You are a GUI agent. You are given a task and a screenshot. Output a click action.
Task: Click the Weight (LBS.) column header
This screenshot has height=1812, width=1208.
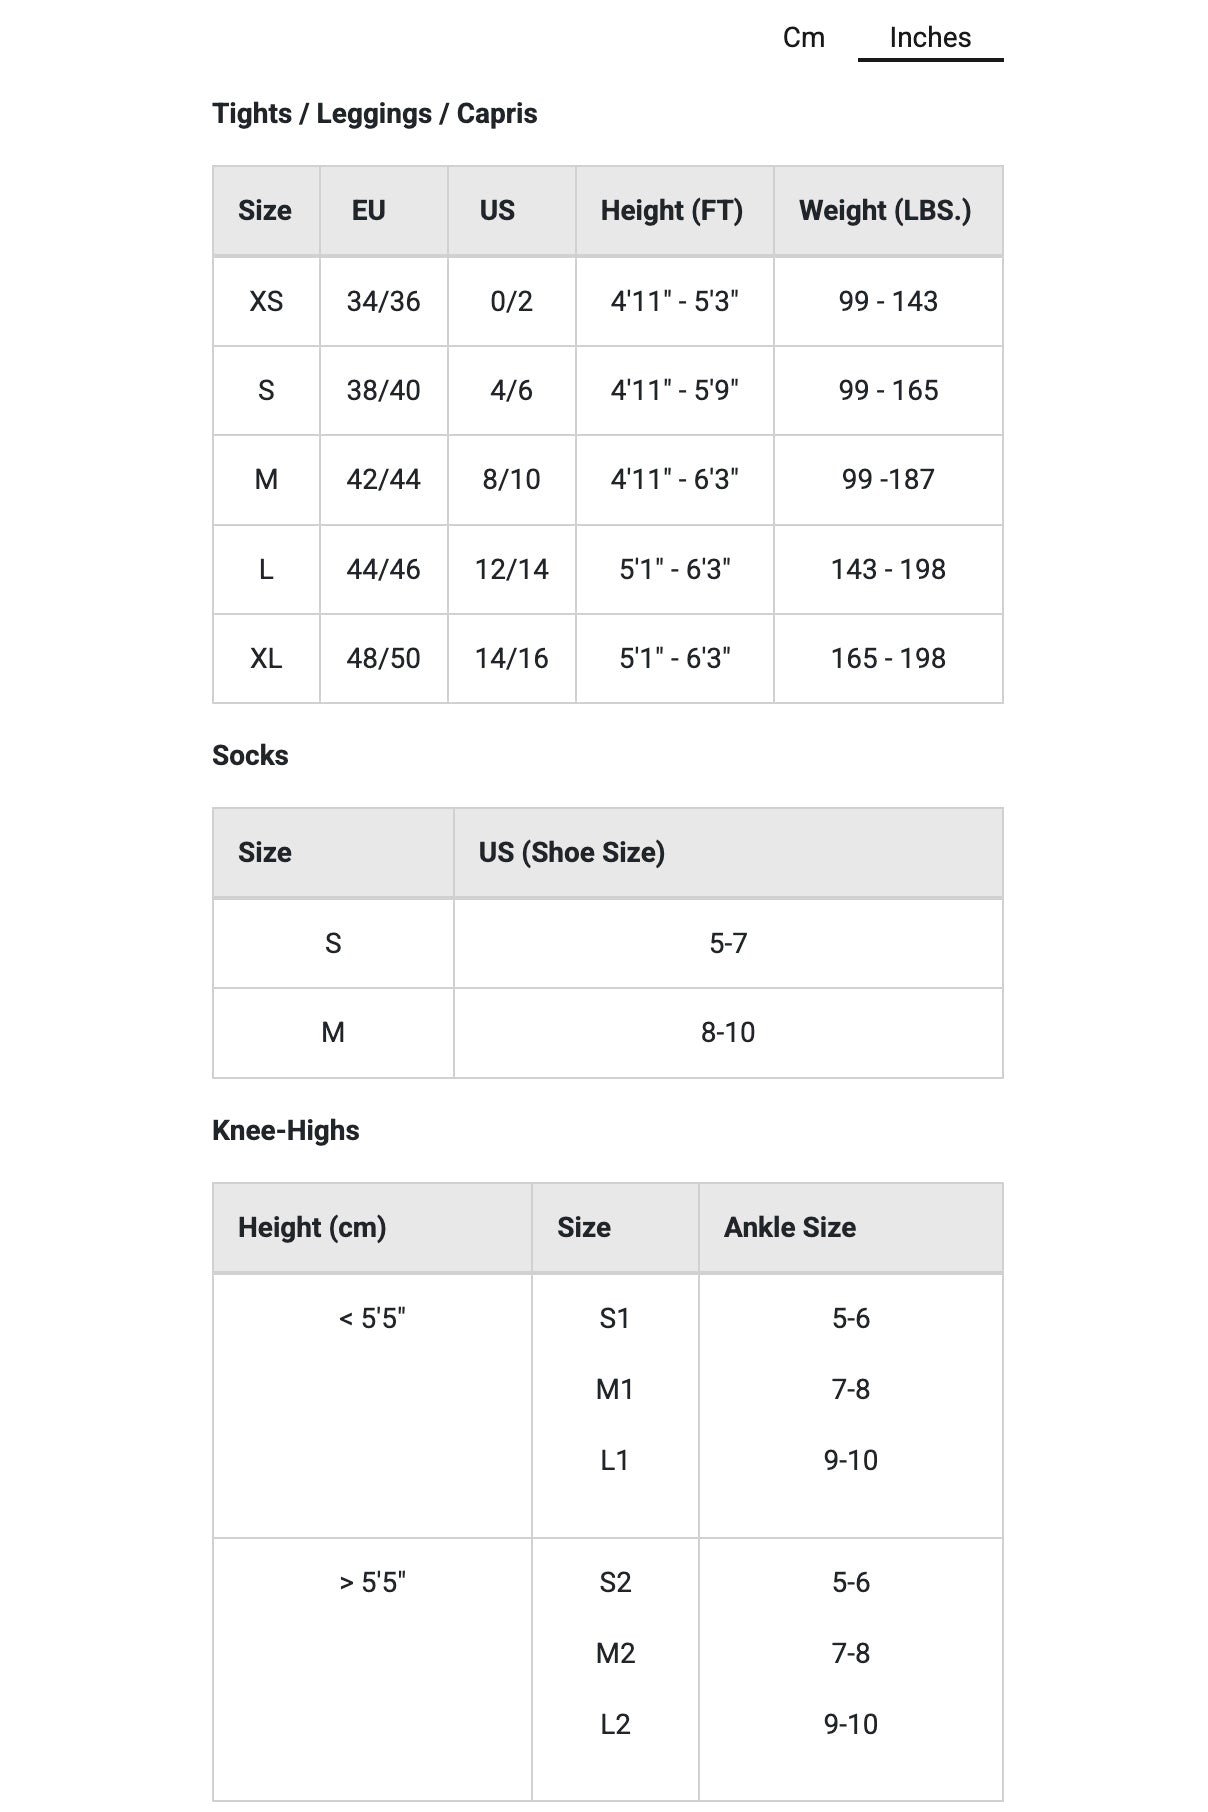pos(885,211)
